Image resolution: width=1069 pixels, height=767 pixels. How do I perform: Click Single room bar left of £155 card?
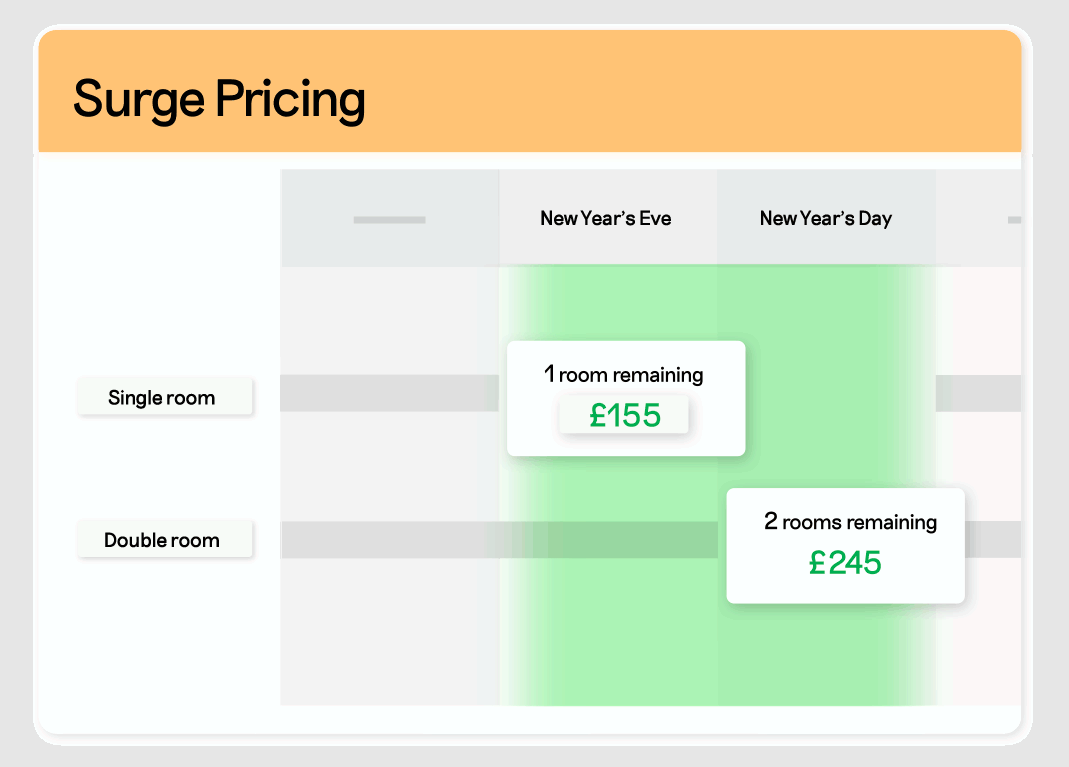[x=389, y=393]
